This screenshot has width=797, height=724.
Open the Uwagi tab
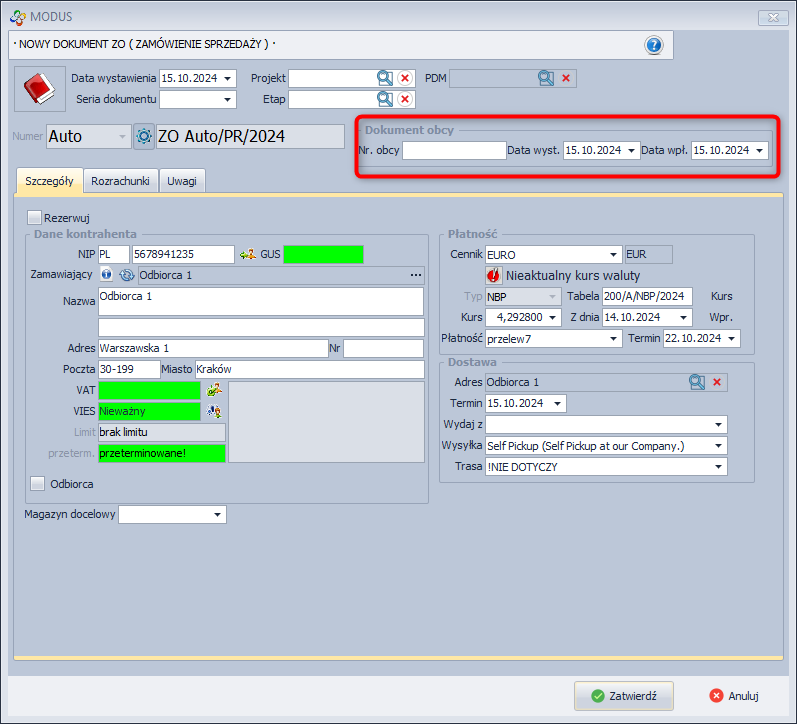click(x=182, y=180)
